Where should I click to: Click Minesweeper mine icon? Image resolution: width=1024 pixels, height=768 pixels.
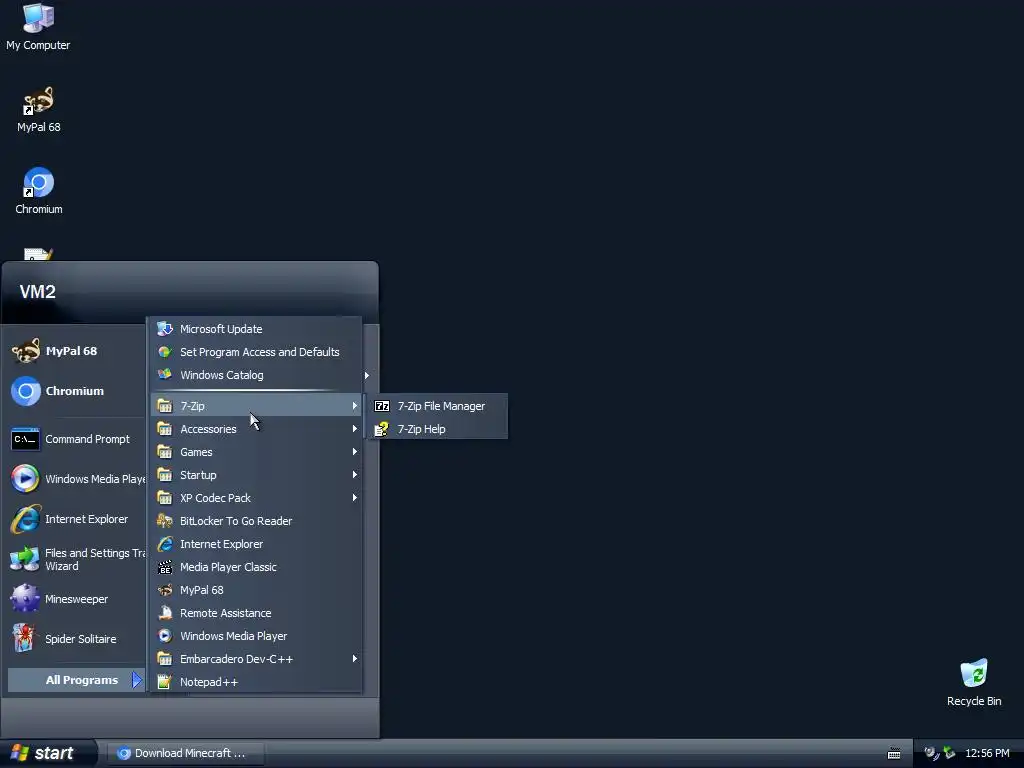[25, 599]
